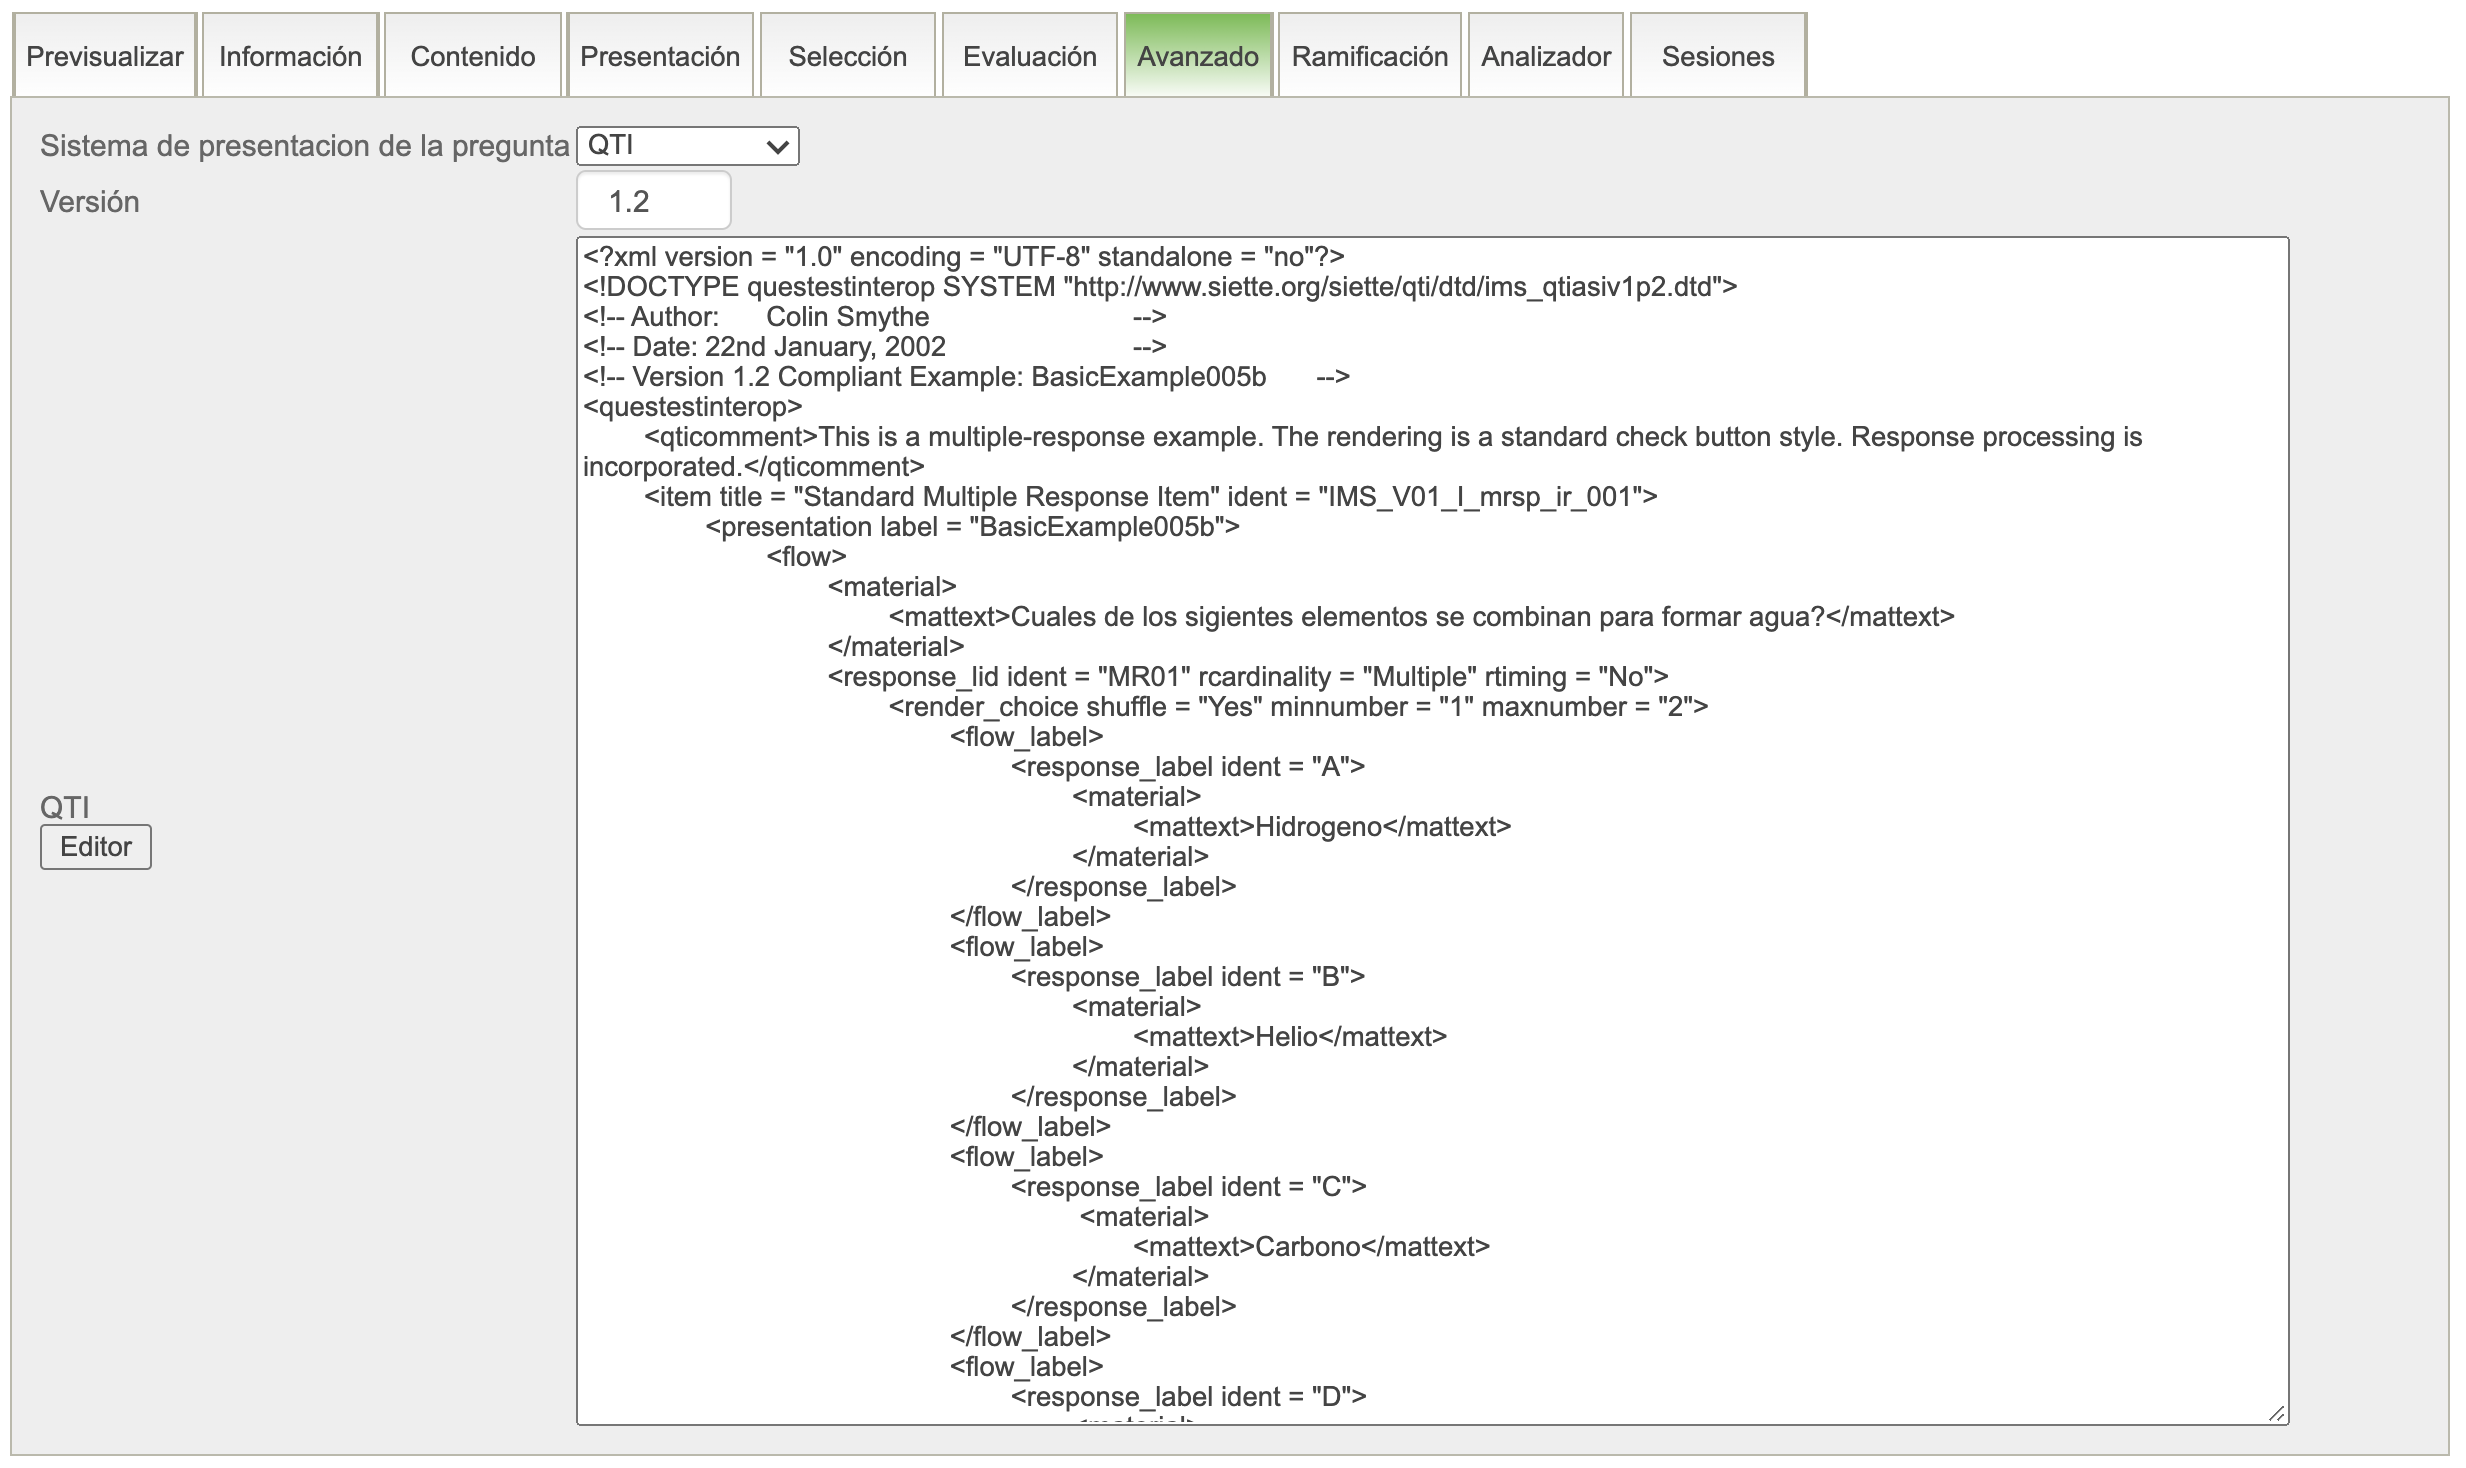Go to the Presentación tab

tap(659, 56)
